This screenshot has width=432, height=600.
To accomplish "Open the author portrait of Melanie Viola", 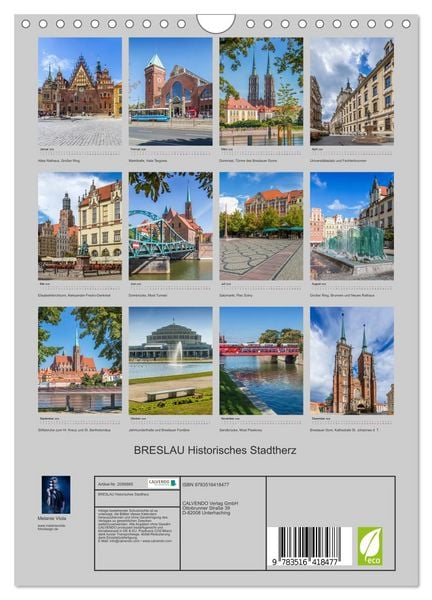I will click(56, 494).
